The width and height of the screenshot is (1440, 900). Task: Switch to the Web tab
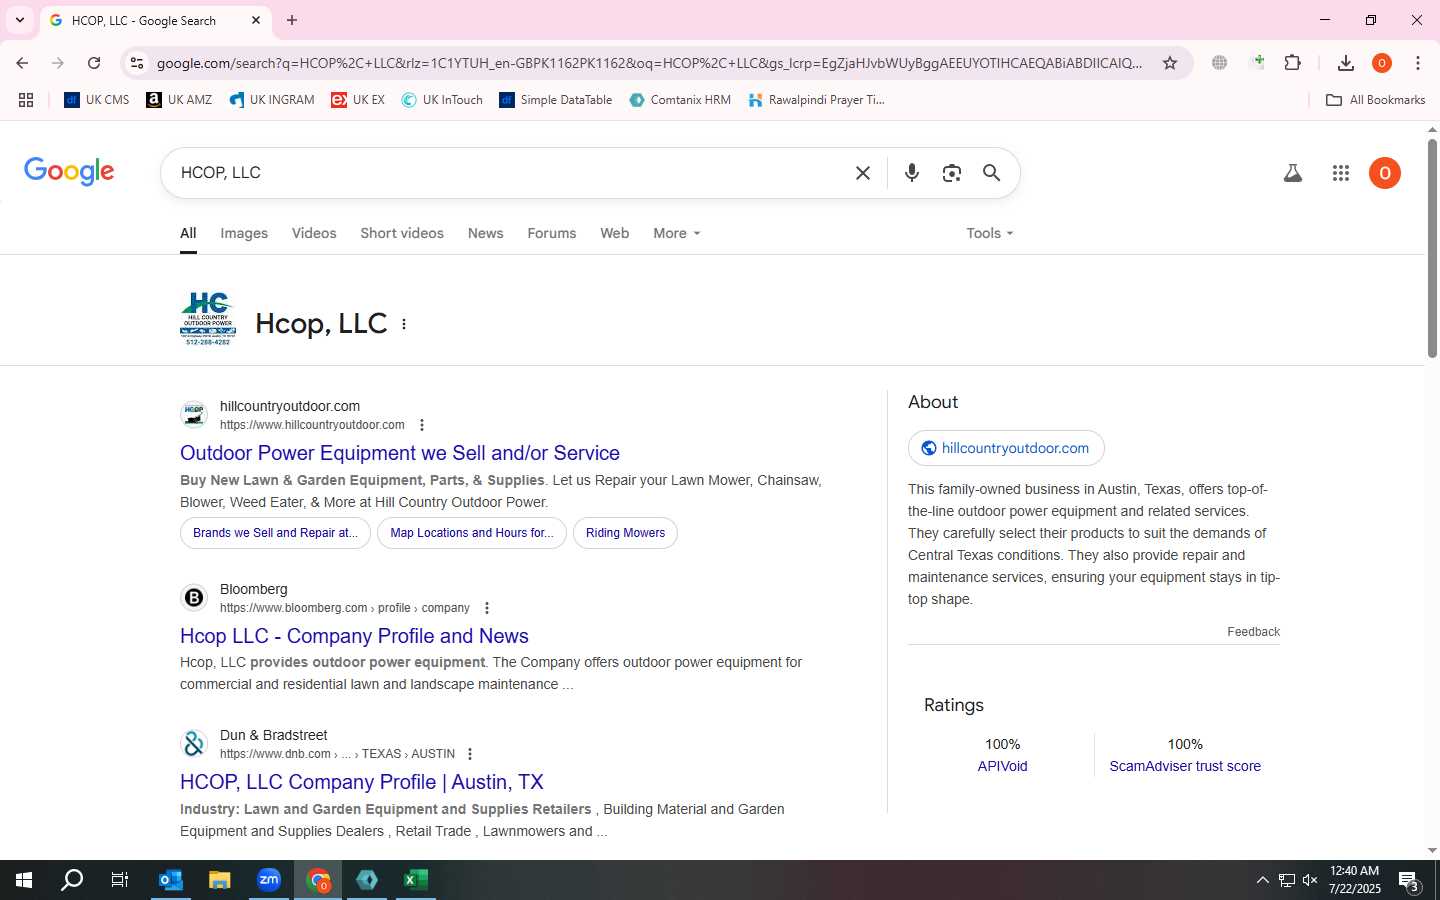coord(615,233)
